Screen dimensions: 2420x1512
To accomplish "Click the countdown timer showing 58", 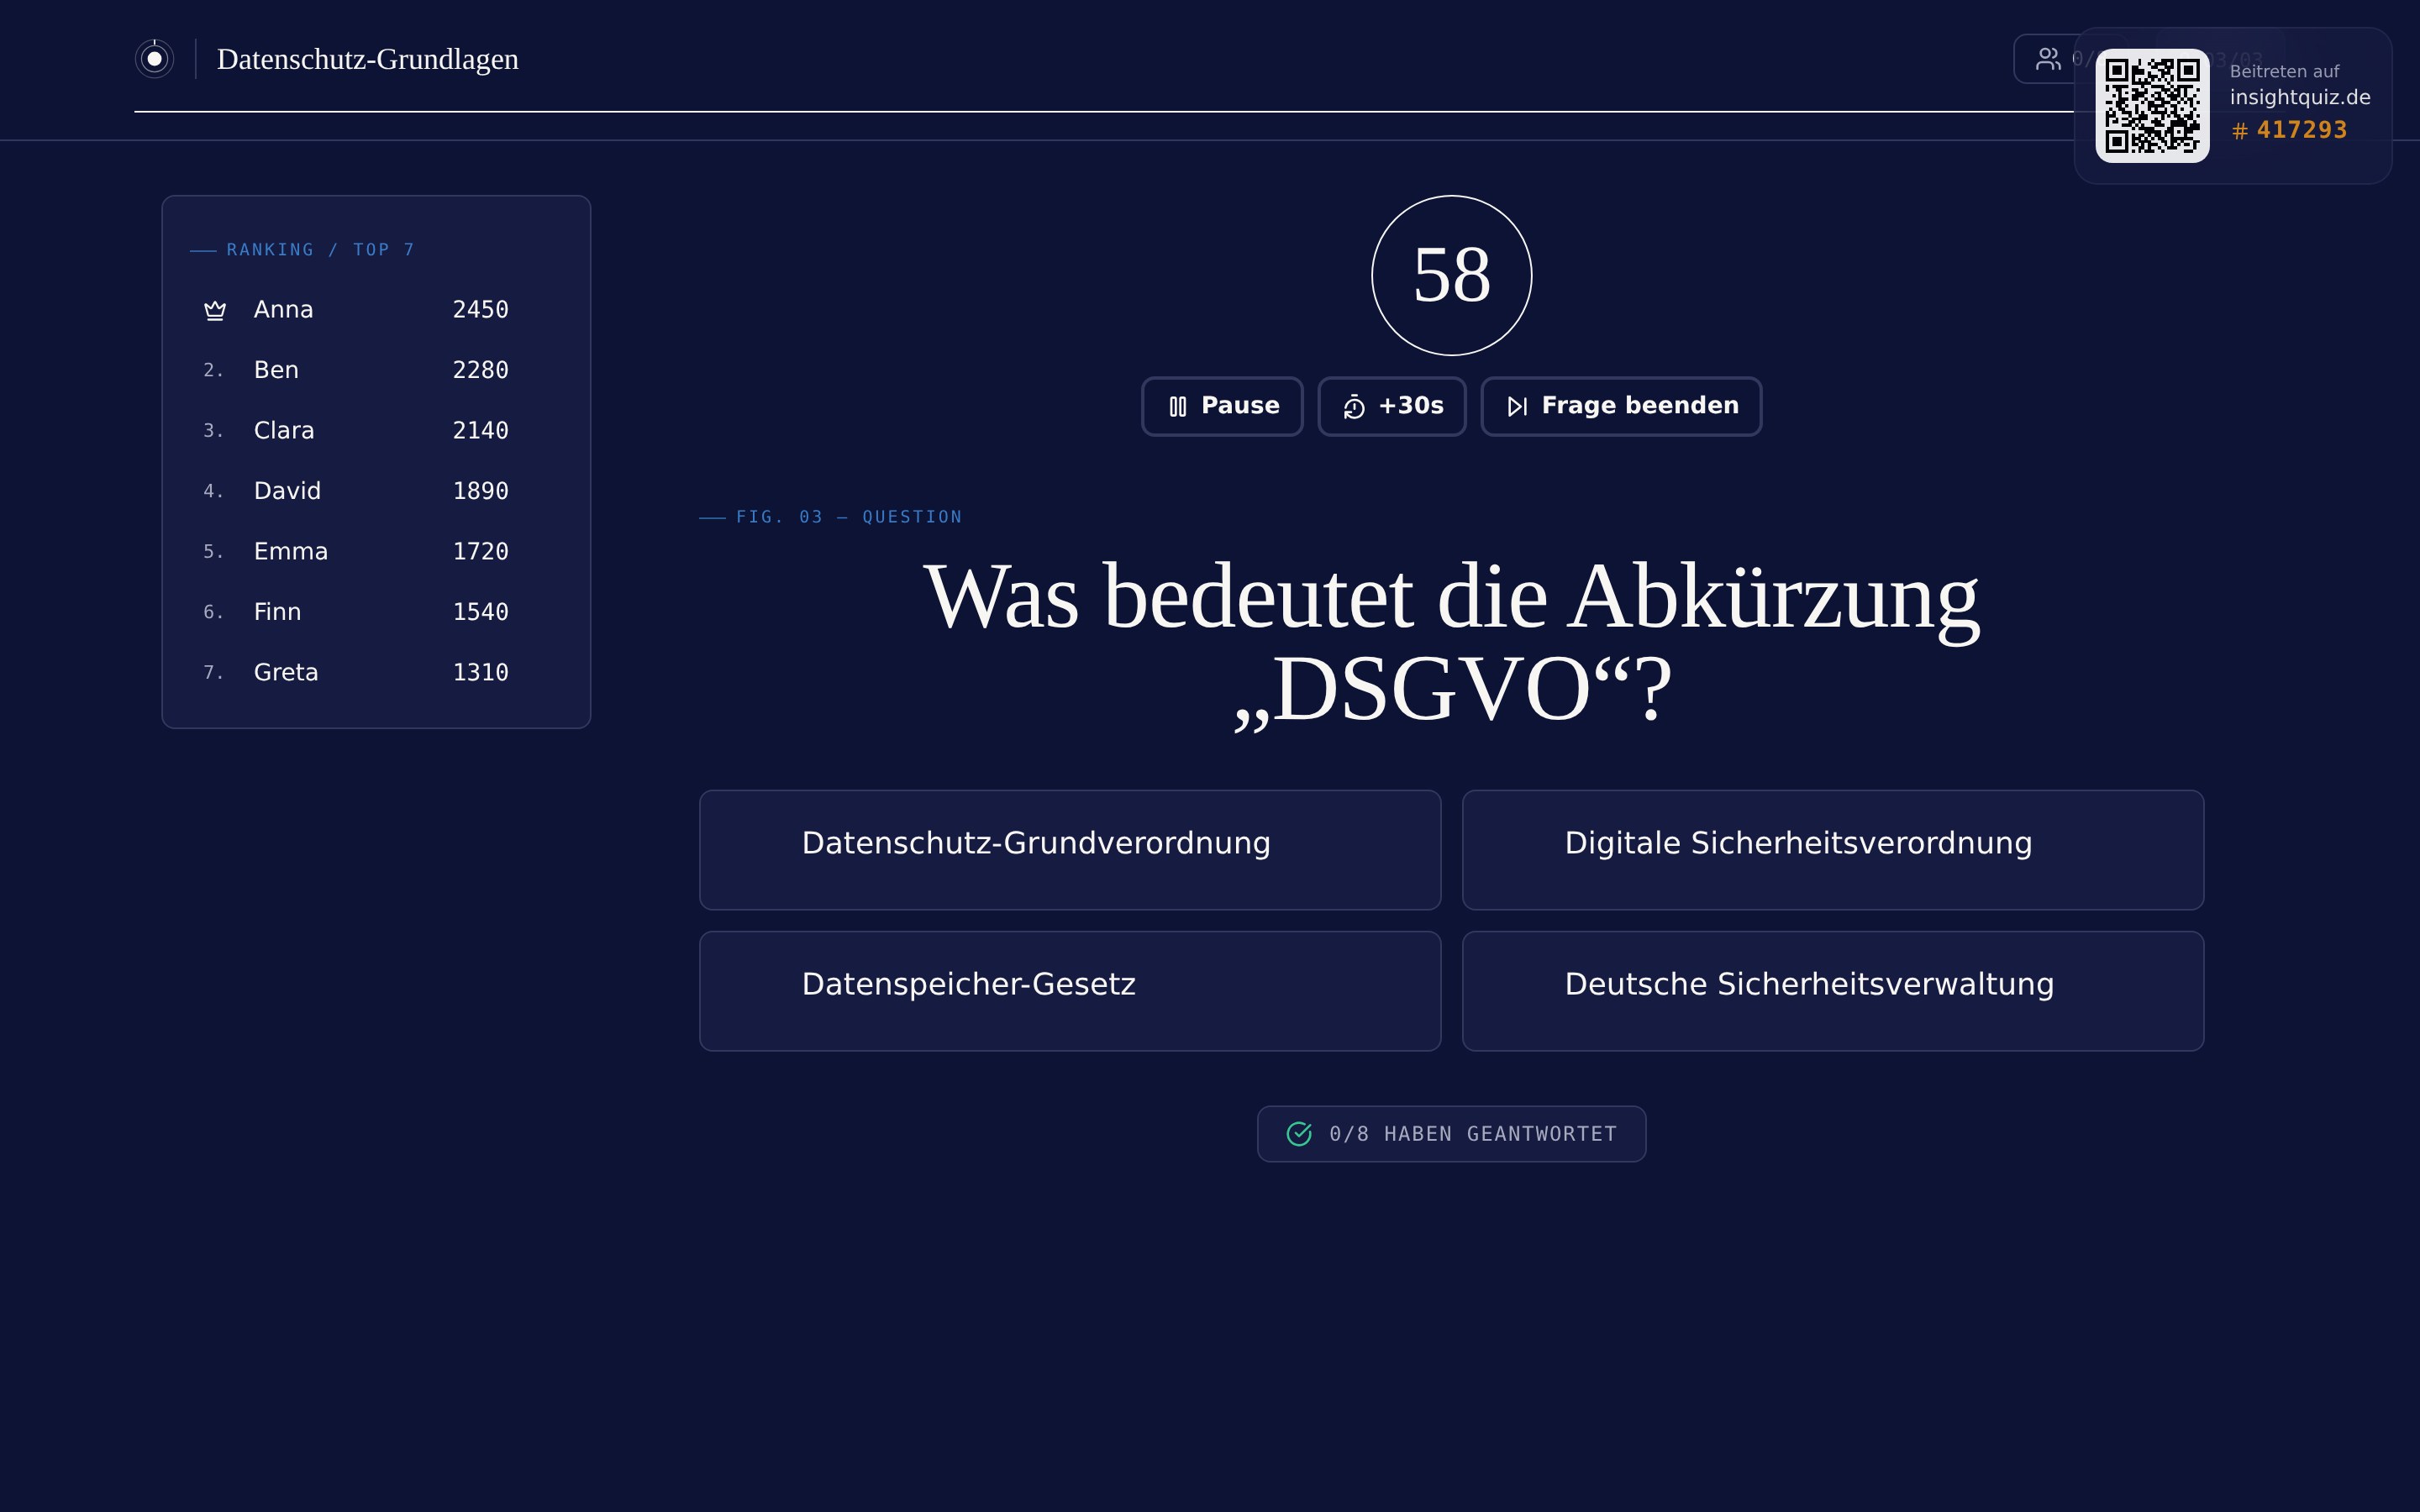I will [1451, 275].
